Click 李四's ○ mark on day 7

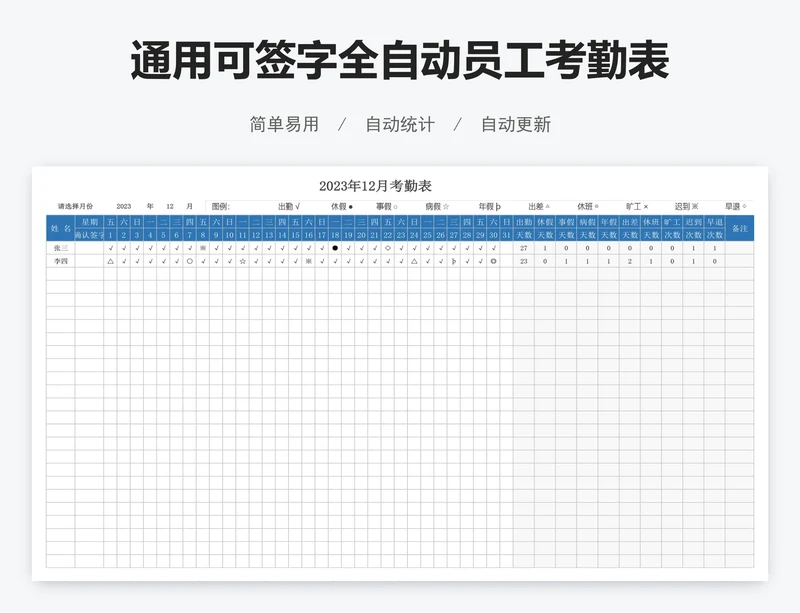190,261
